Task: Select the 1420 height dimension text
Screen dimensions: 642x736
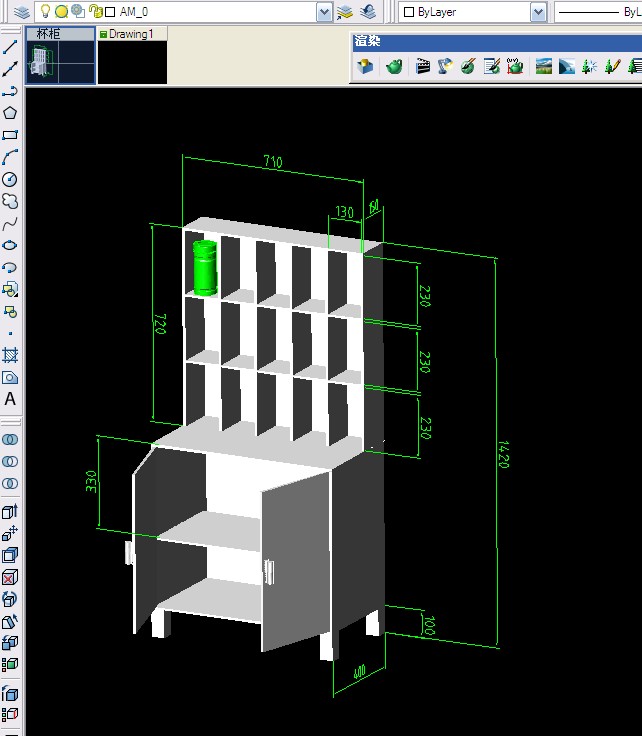Action: 503,454
